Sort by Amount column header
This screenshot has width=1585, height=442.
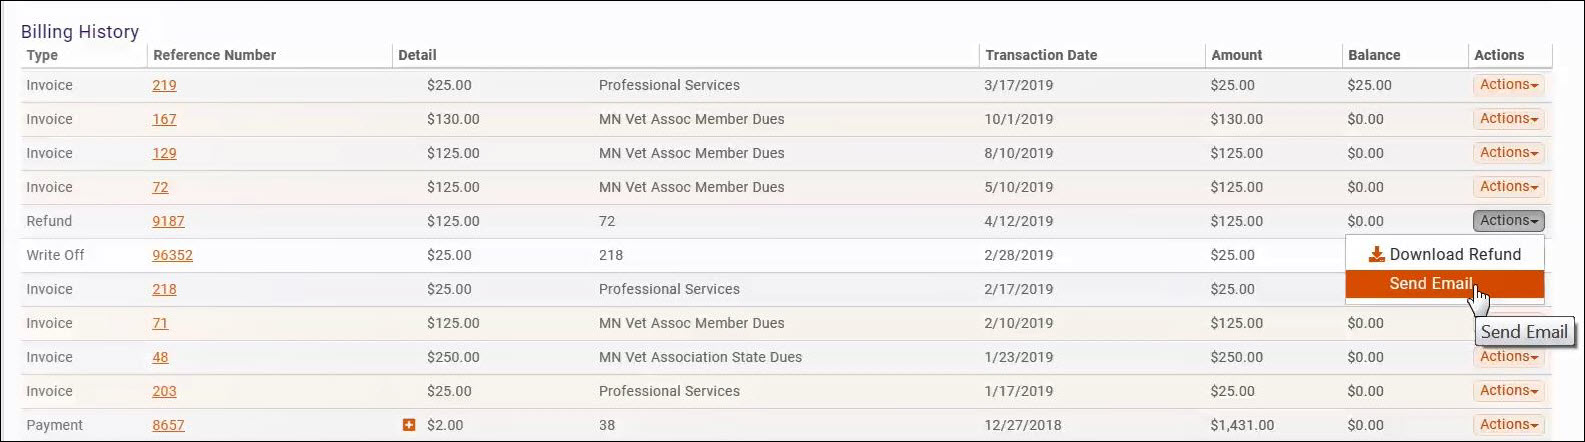point(1236,55)
